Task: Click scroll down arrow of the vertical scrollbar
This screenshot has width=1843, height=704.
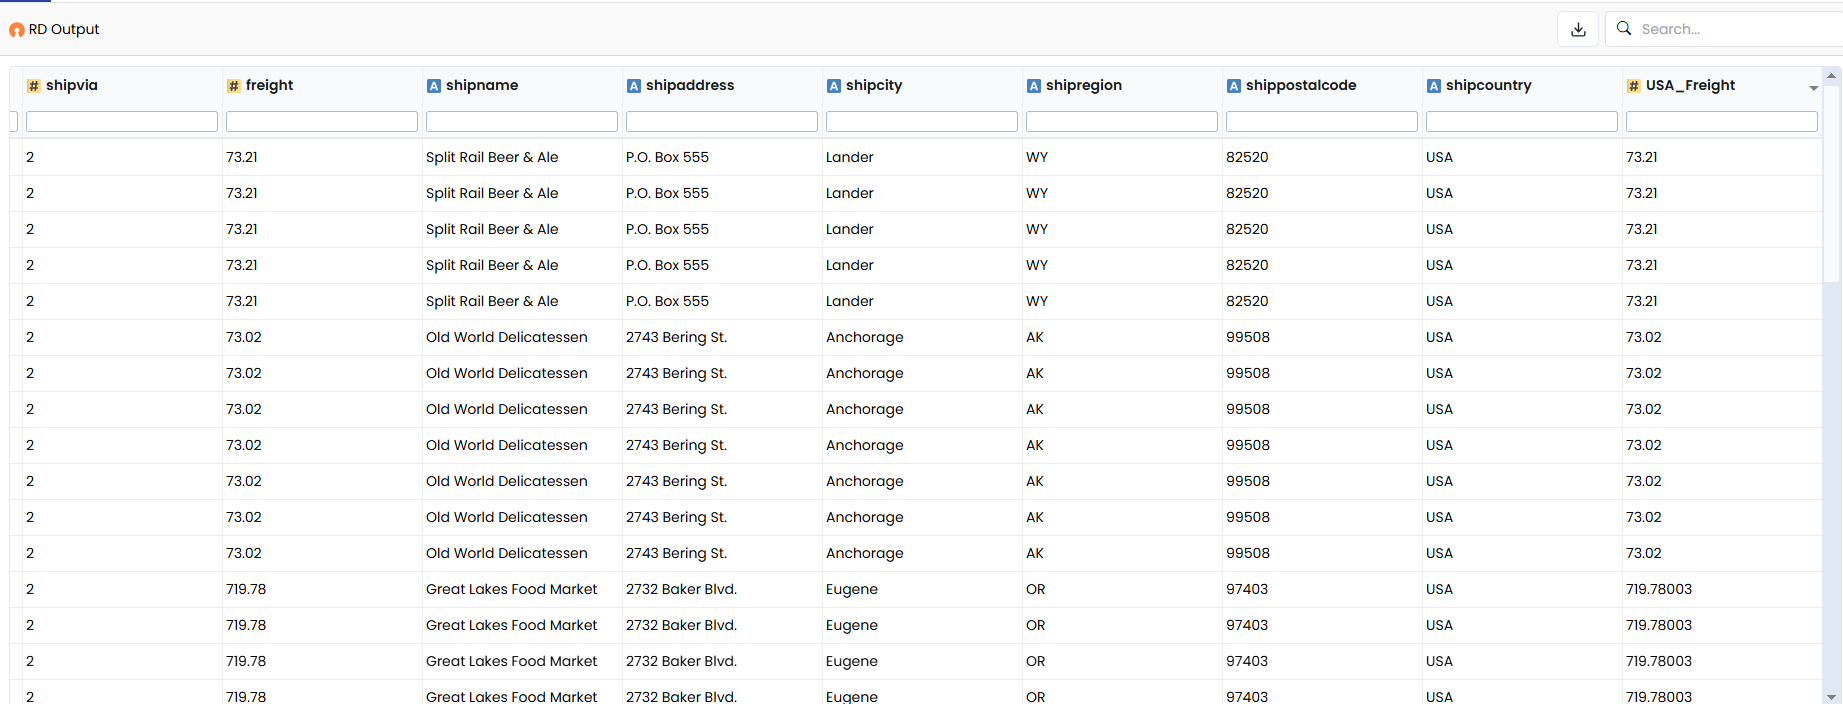Action: point(1831,697)
